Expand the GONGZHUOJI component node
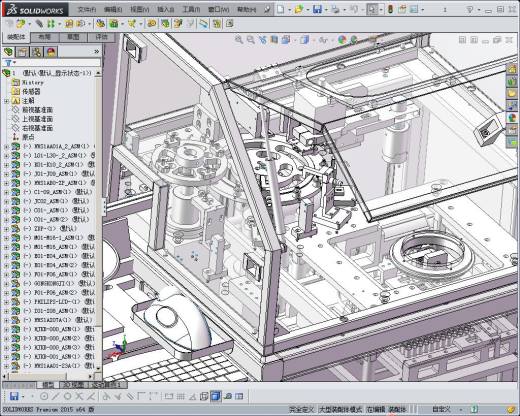 point(7,284)
